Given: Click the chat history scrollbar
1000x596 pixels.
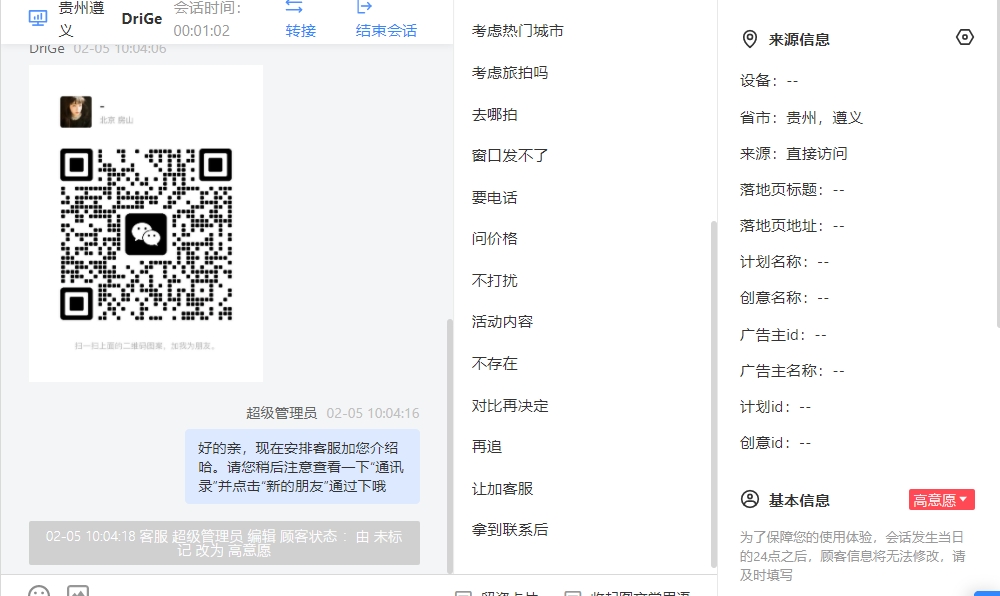Looking at the screenshot, I should [x=450, y=445].
